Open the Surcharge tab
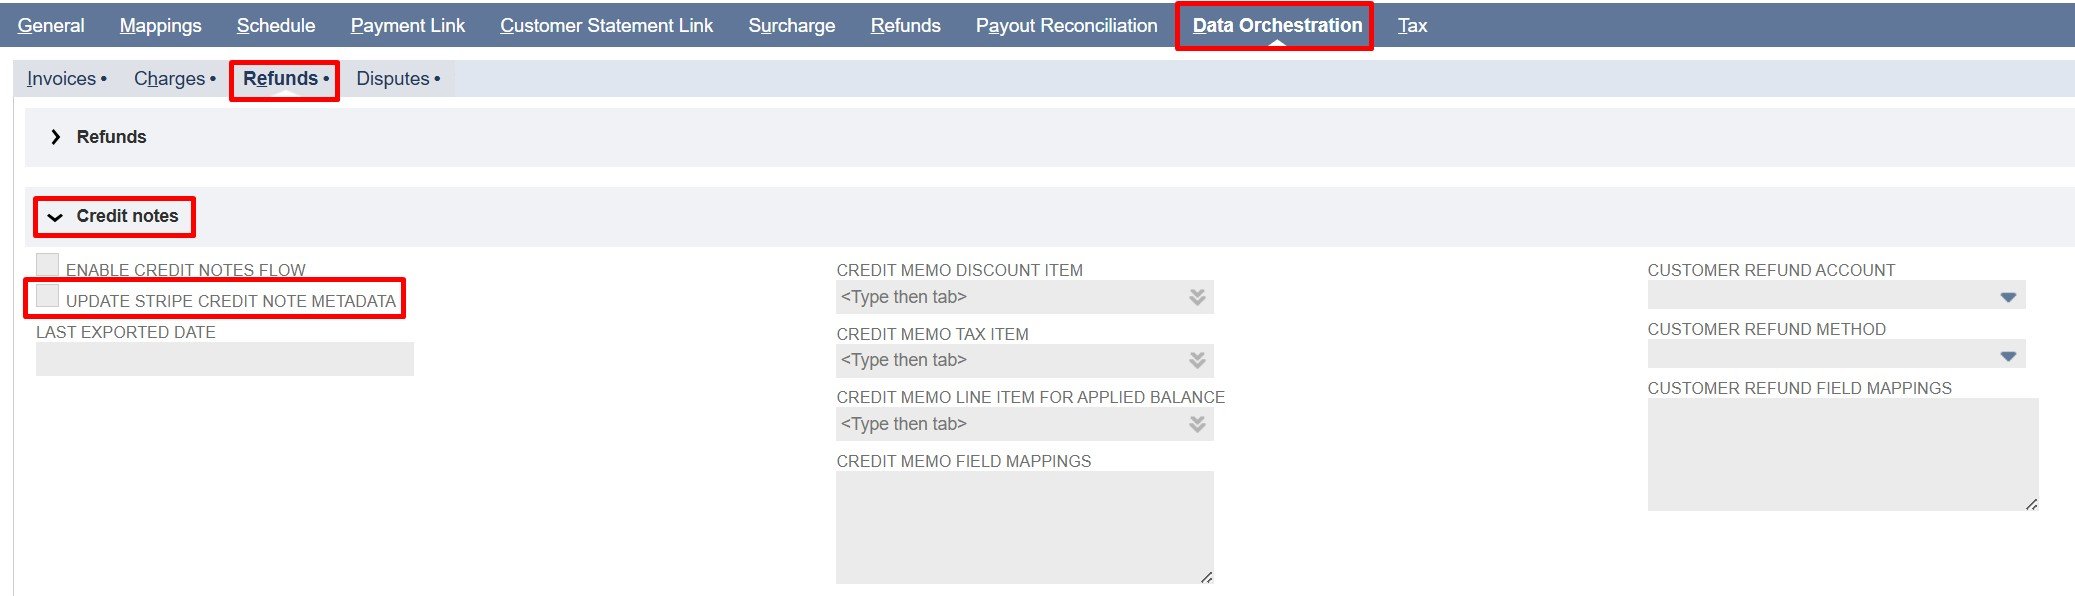Viewport: 2075px width, 596px height. (x=791, y=26)
